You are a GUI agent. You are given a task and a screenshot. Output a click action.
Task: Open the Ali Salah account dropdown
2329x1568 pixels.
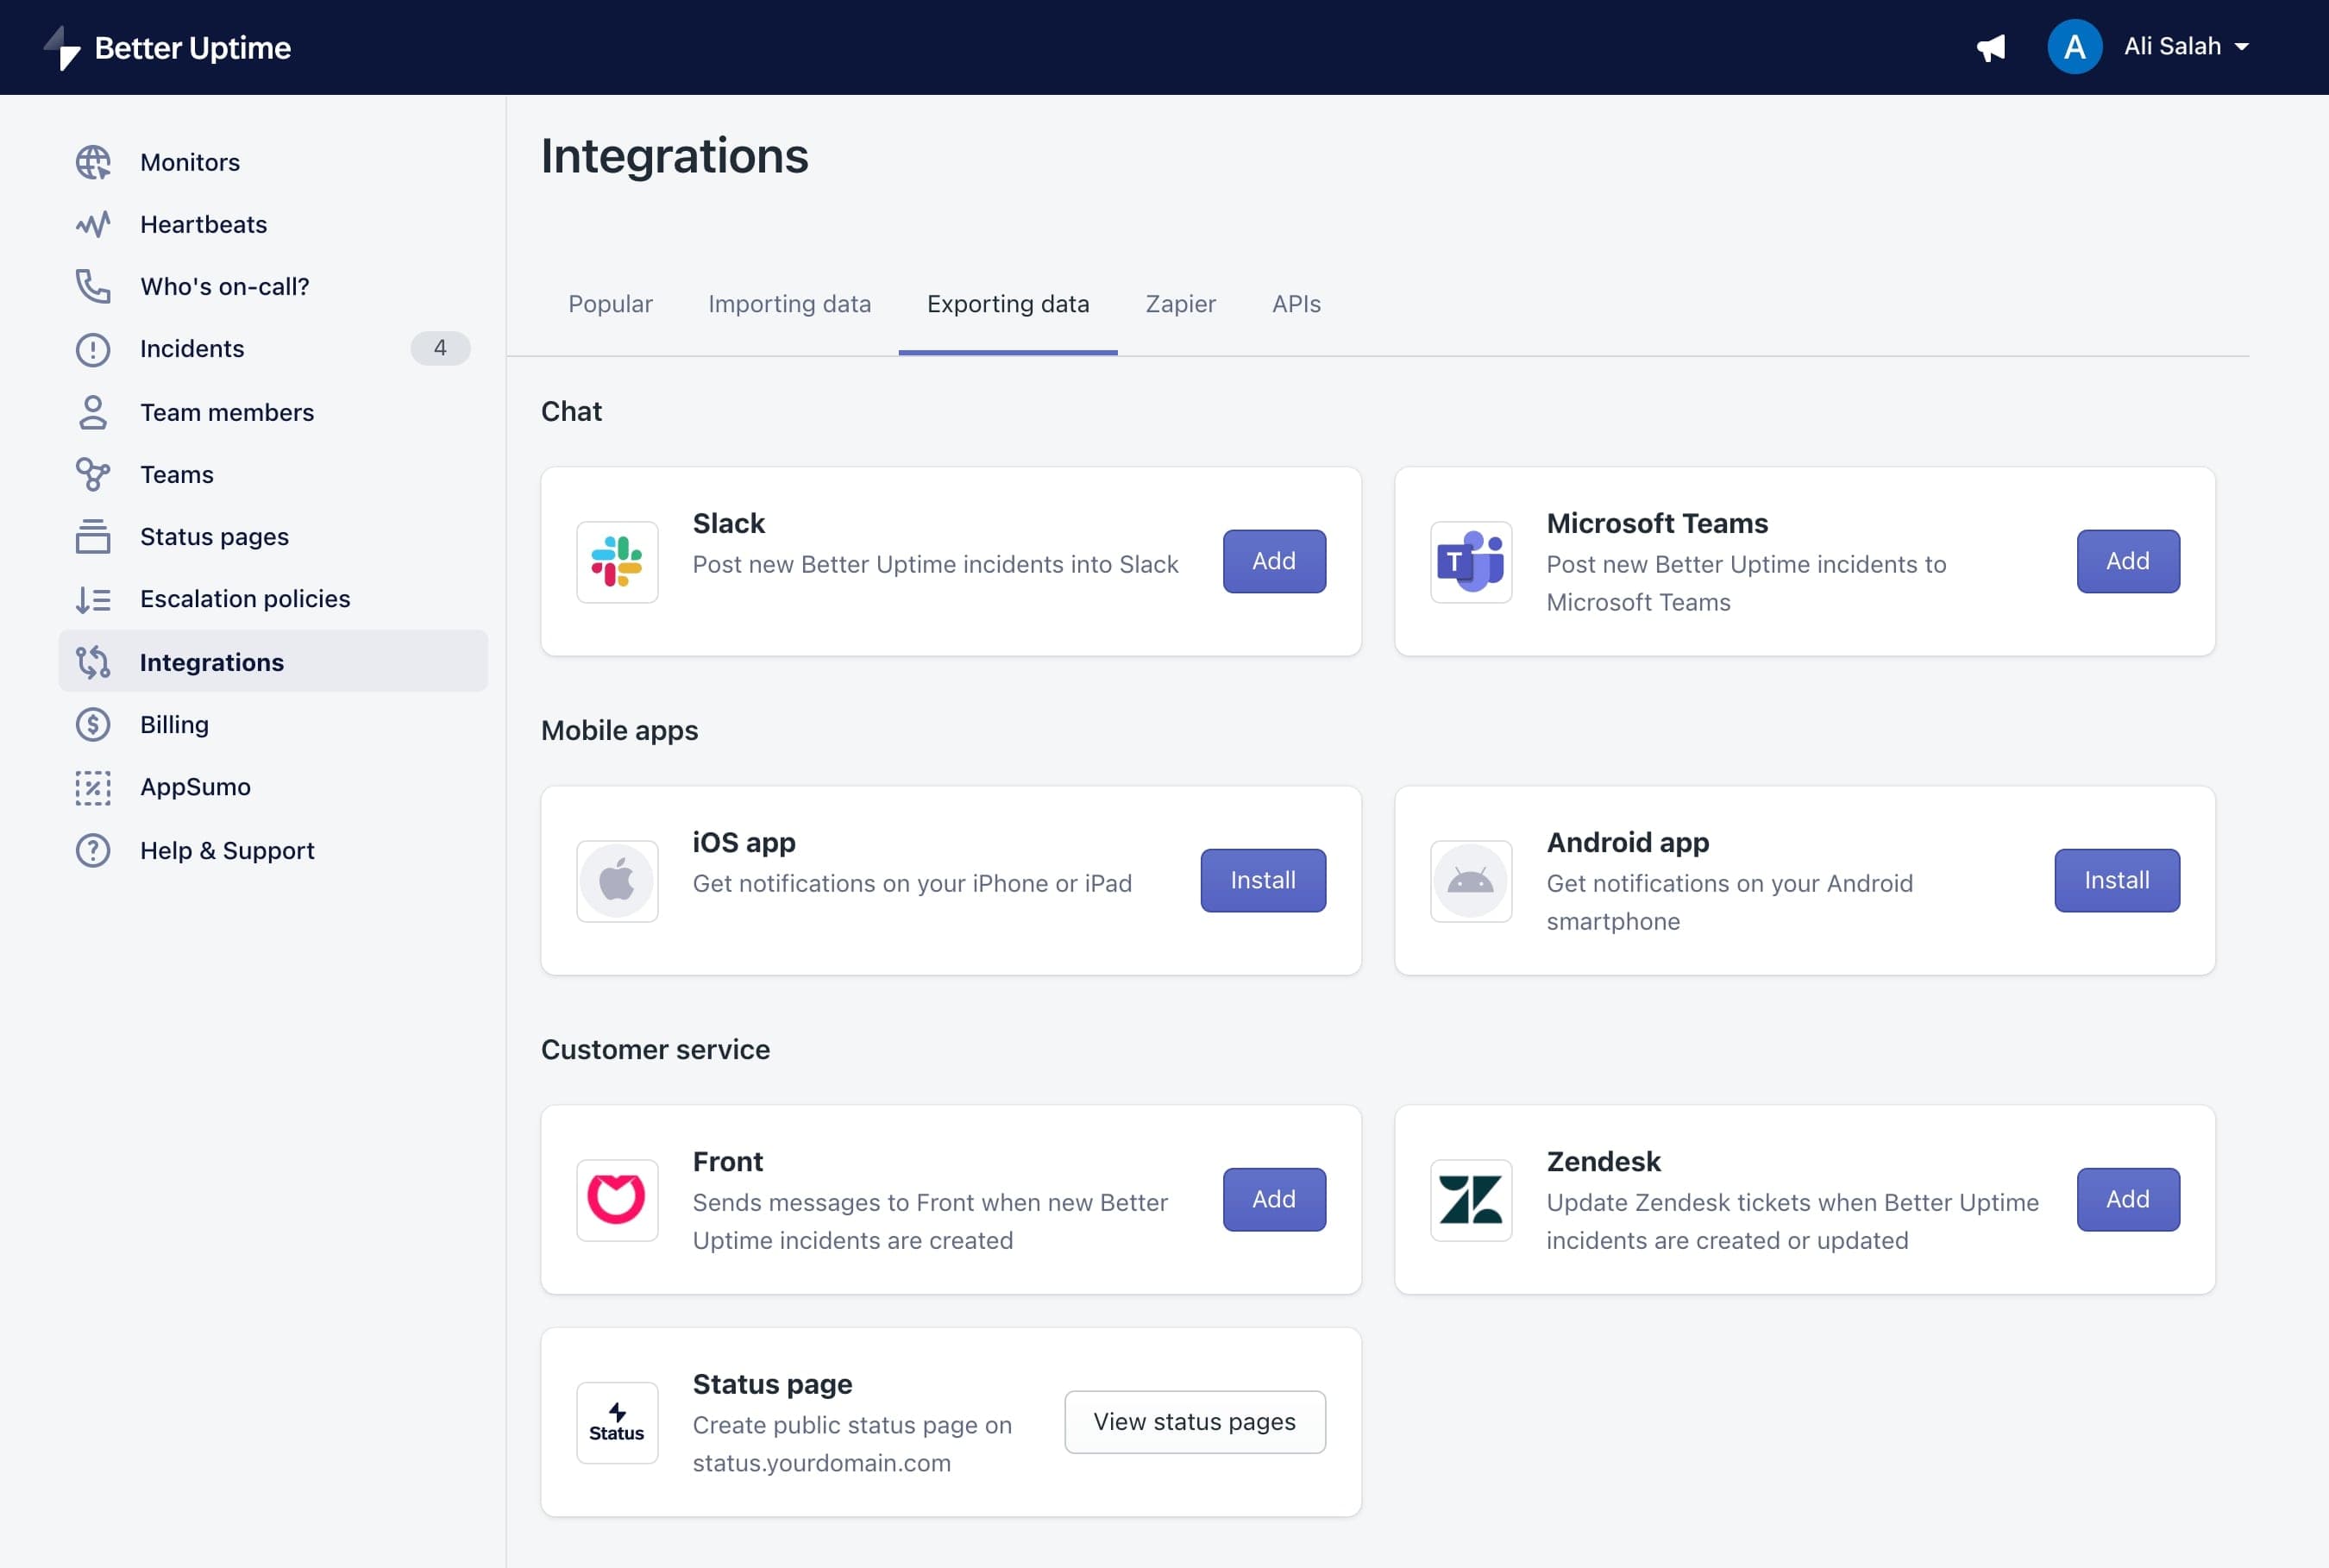[2184, 47]
